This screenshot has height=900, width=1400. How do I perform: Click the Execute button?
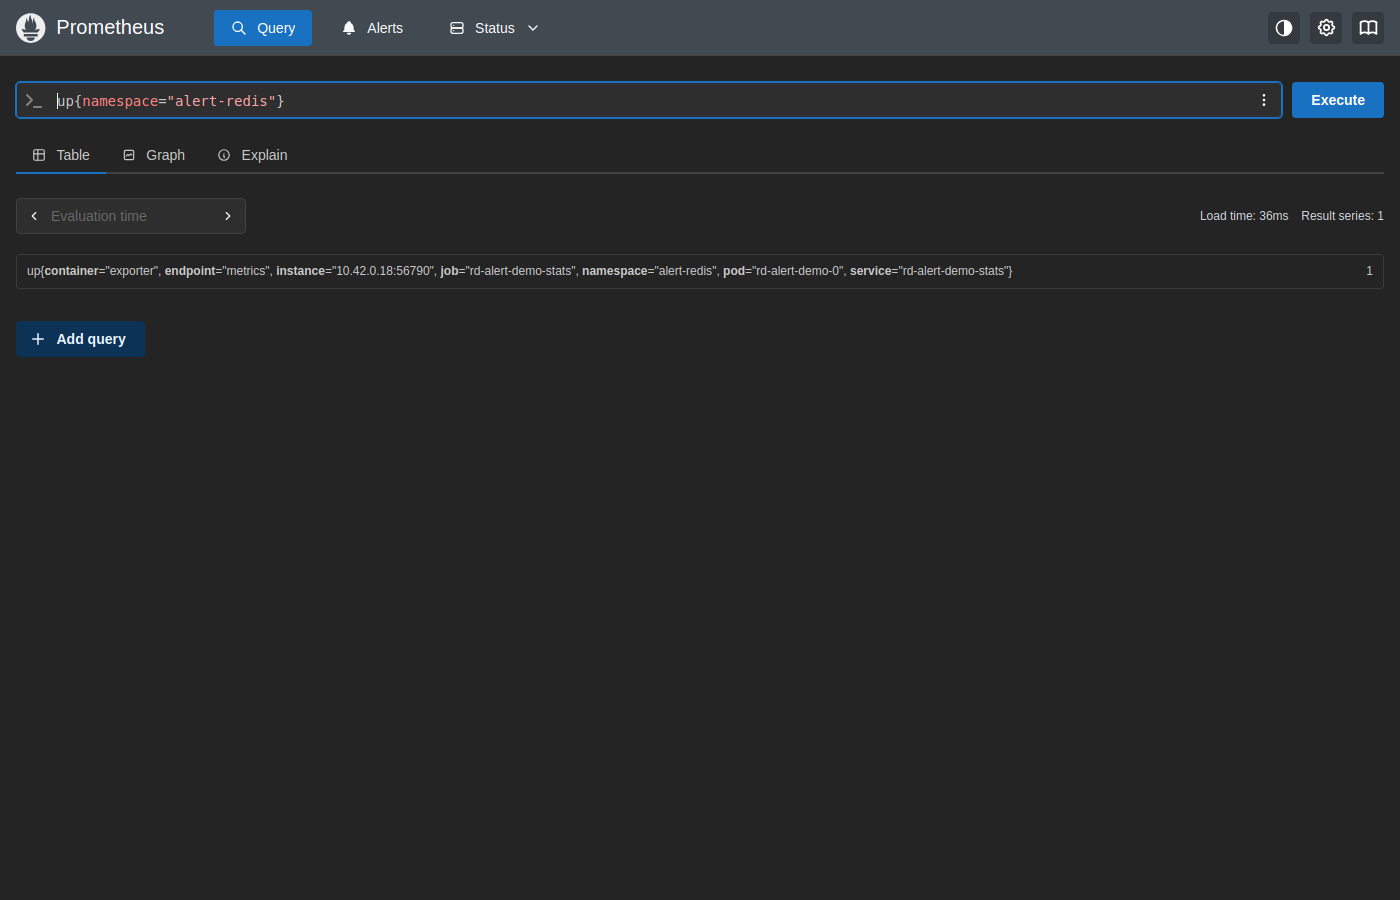(x=1338, y=100)
